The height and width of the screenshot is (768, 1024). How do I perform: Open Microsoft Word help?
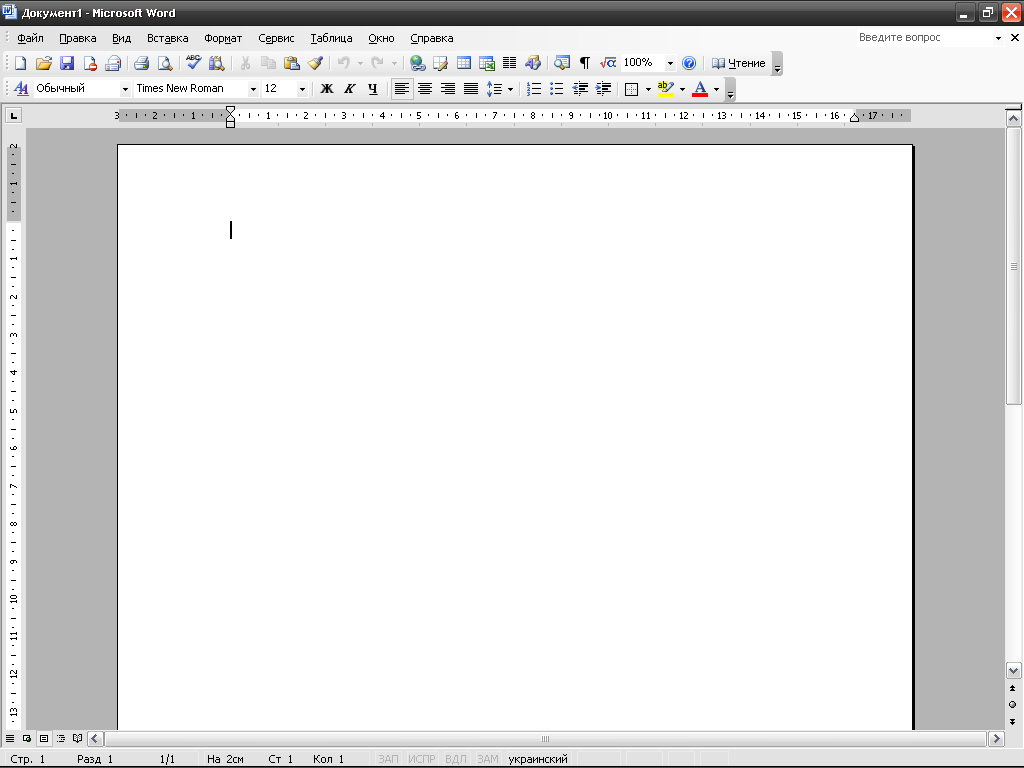coord(688,63)
